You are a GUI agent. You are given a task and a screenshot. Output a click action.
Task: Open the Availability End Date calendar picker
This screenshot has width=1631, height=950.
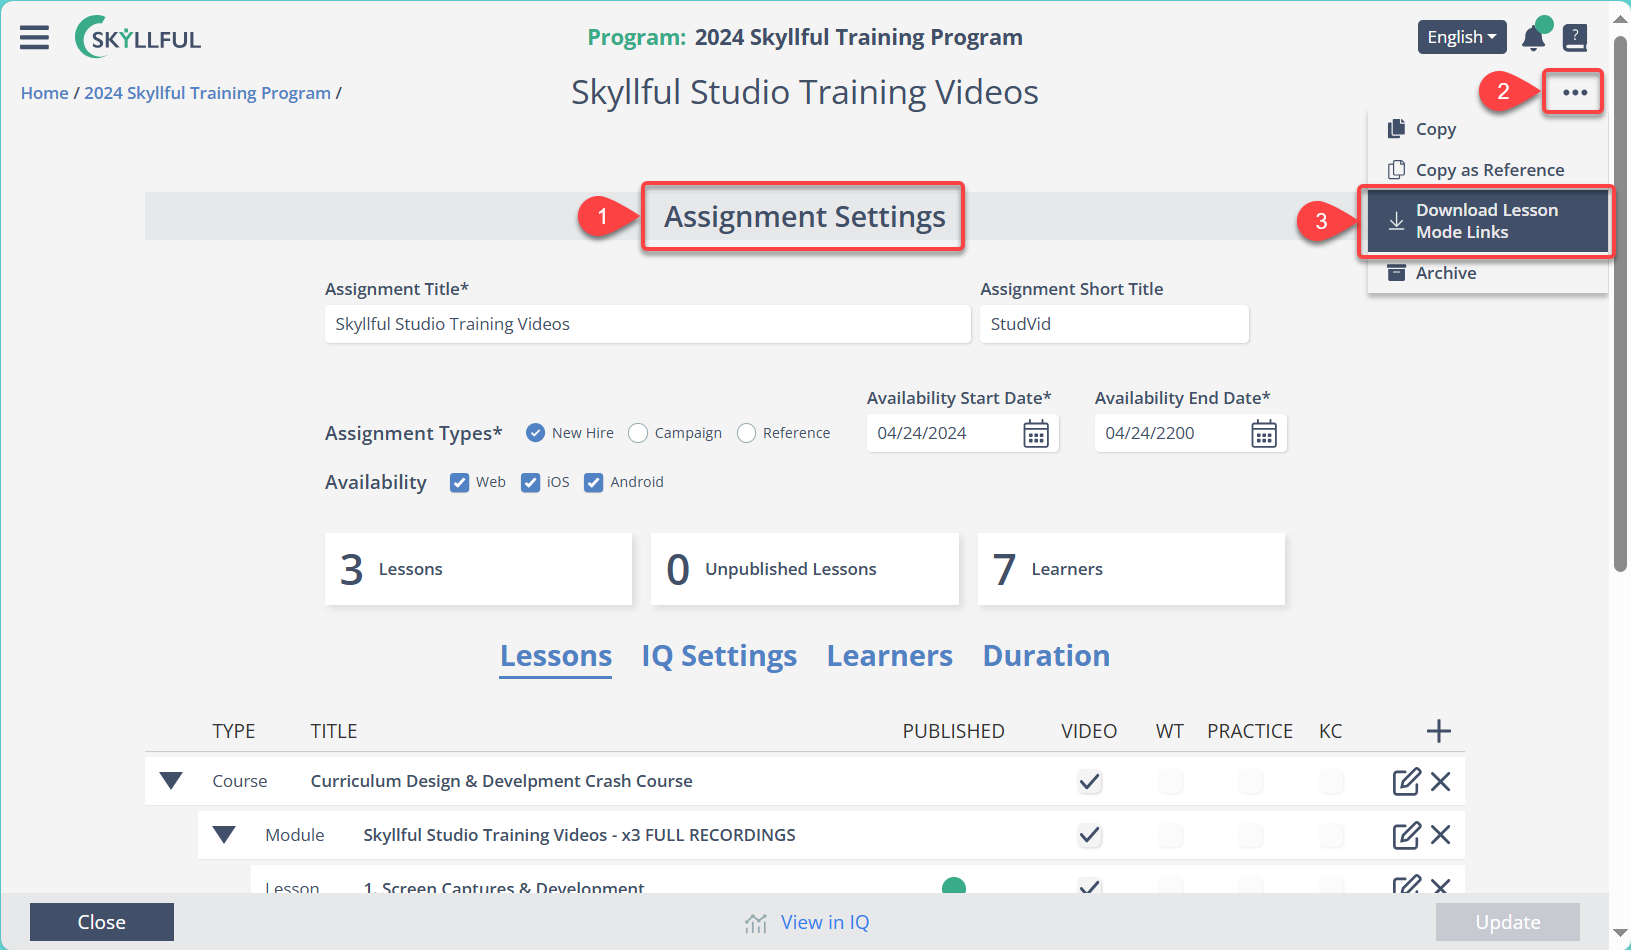click(x=1264, y=434)
